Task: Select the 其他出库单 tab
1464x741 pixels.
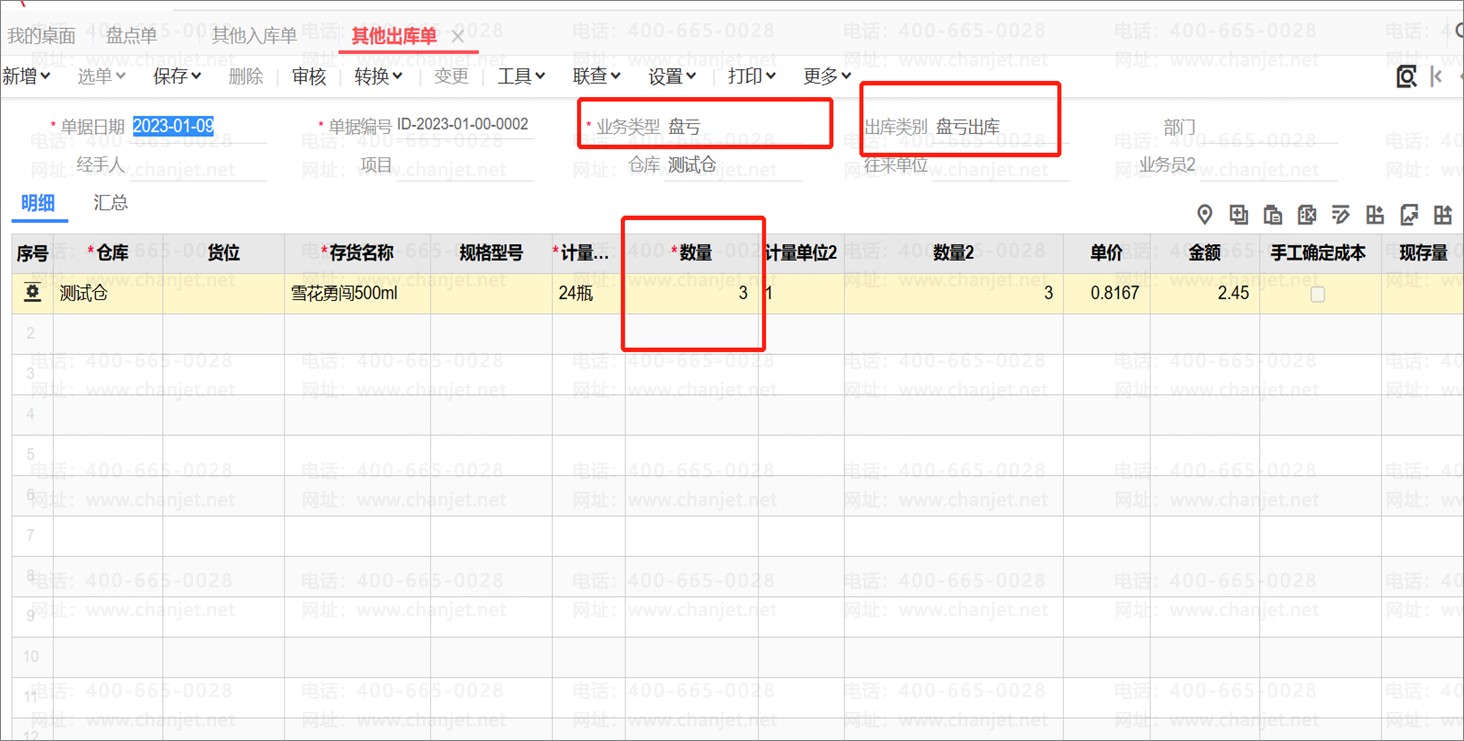Action: (x=394, y=37)
